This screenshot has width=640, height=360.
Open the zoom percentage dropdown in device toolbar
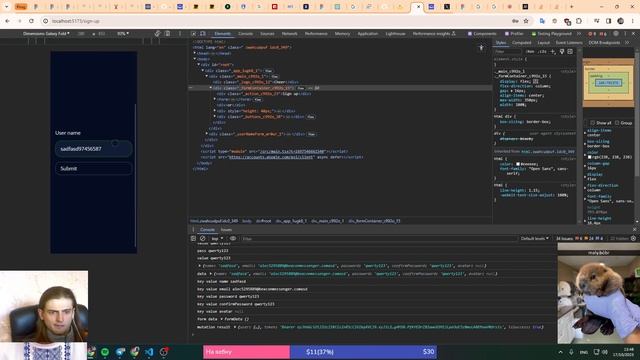(123, 33)
